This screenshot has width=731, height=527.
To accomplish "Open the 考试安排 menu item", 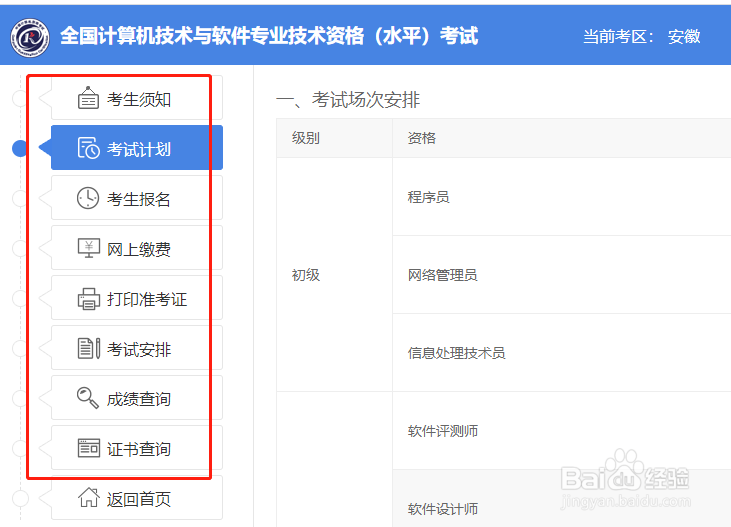I will point(137,348).
